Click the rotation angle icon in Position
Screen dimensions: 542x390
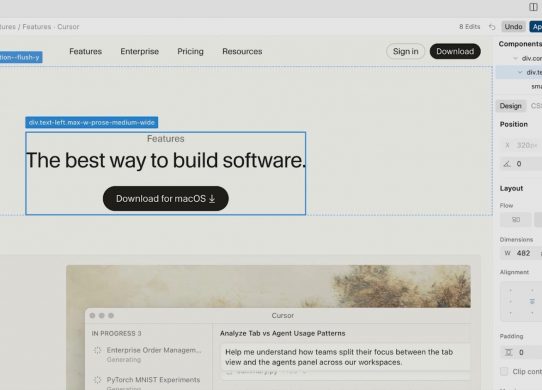[x=507, y=164]
